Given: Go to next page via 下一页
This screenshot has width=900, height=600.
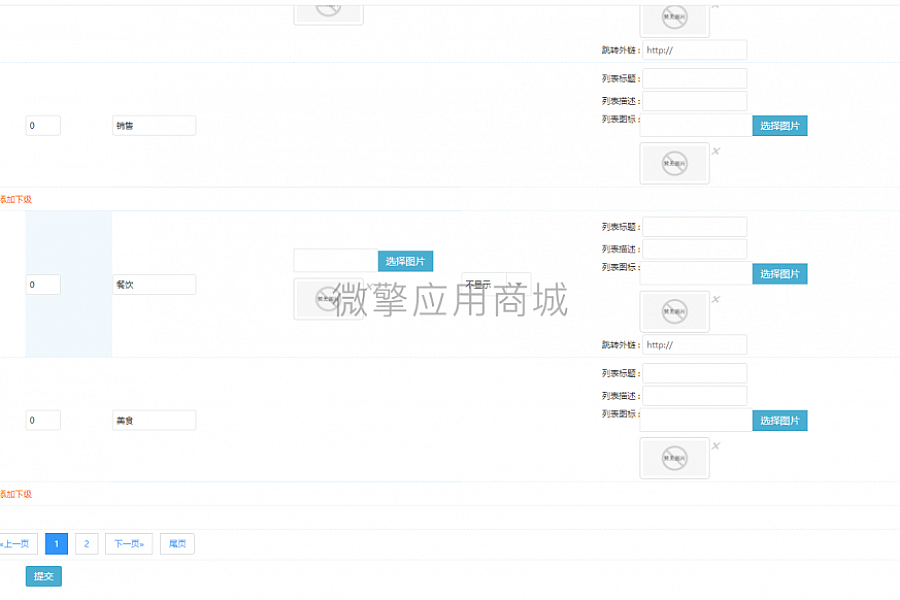Looking at the screenshot, I should (x=129, y=544).
